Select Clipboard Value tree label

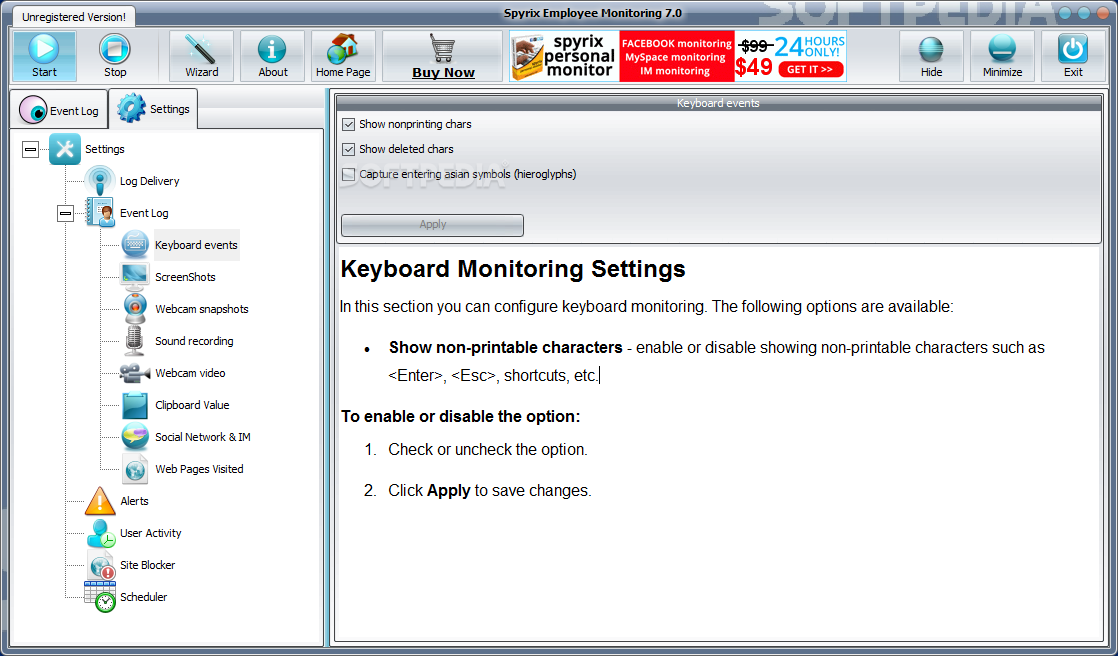[193, 405]
